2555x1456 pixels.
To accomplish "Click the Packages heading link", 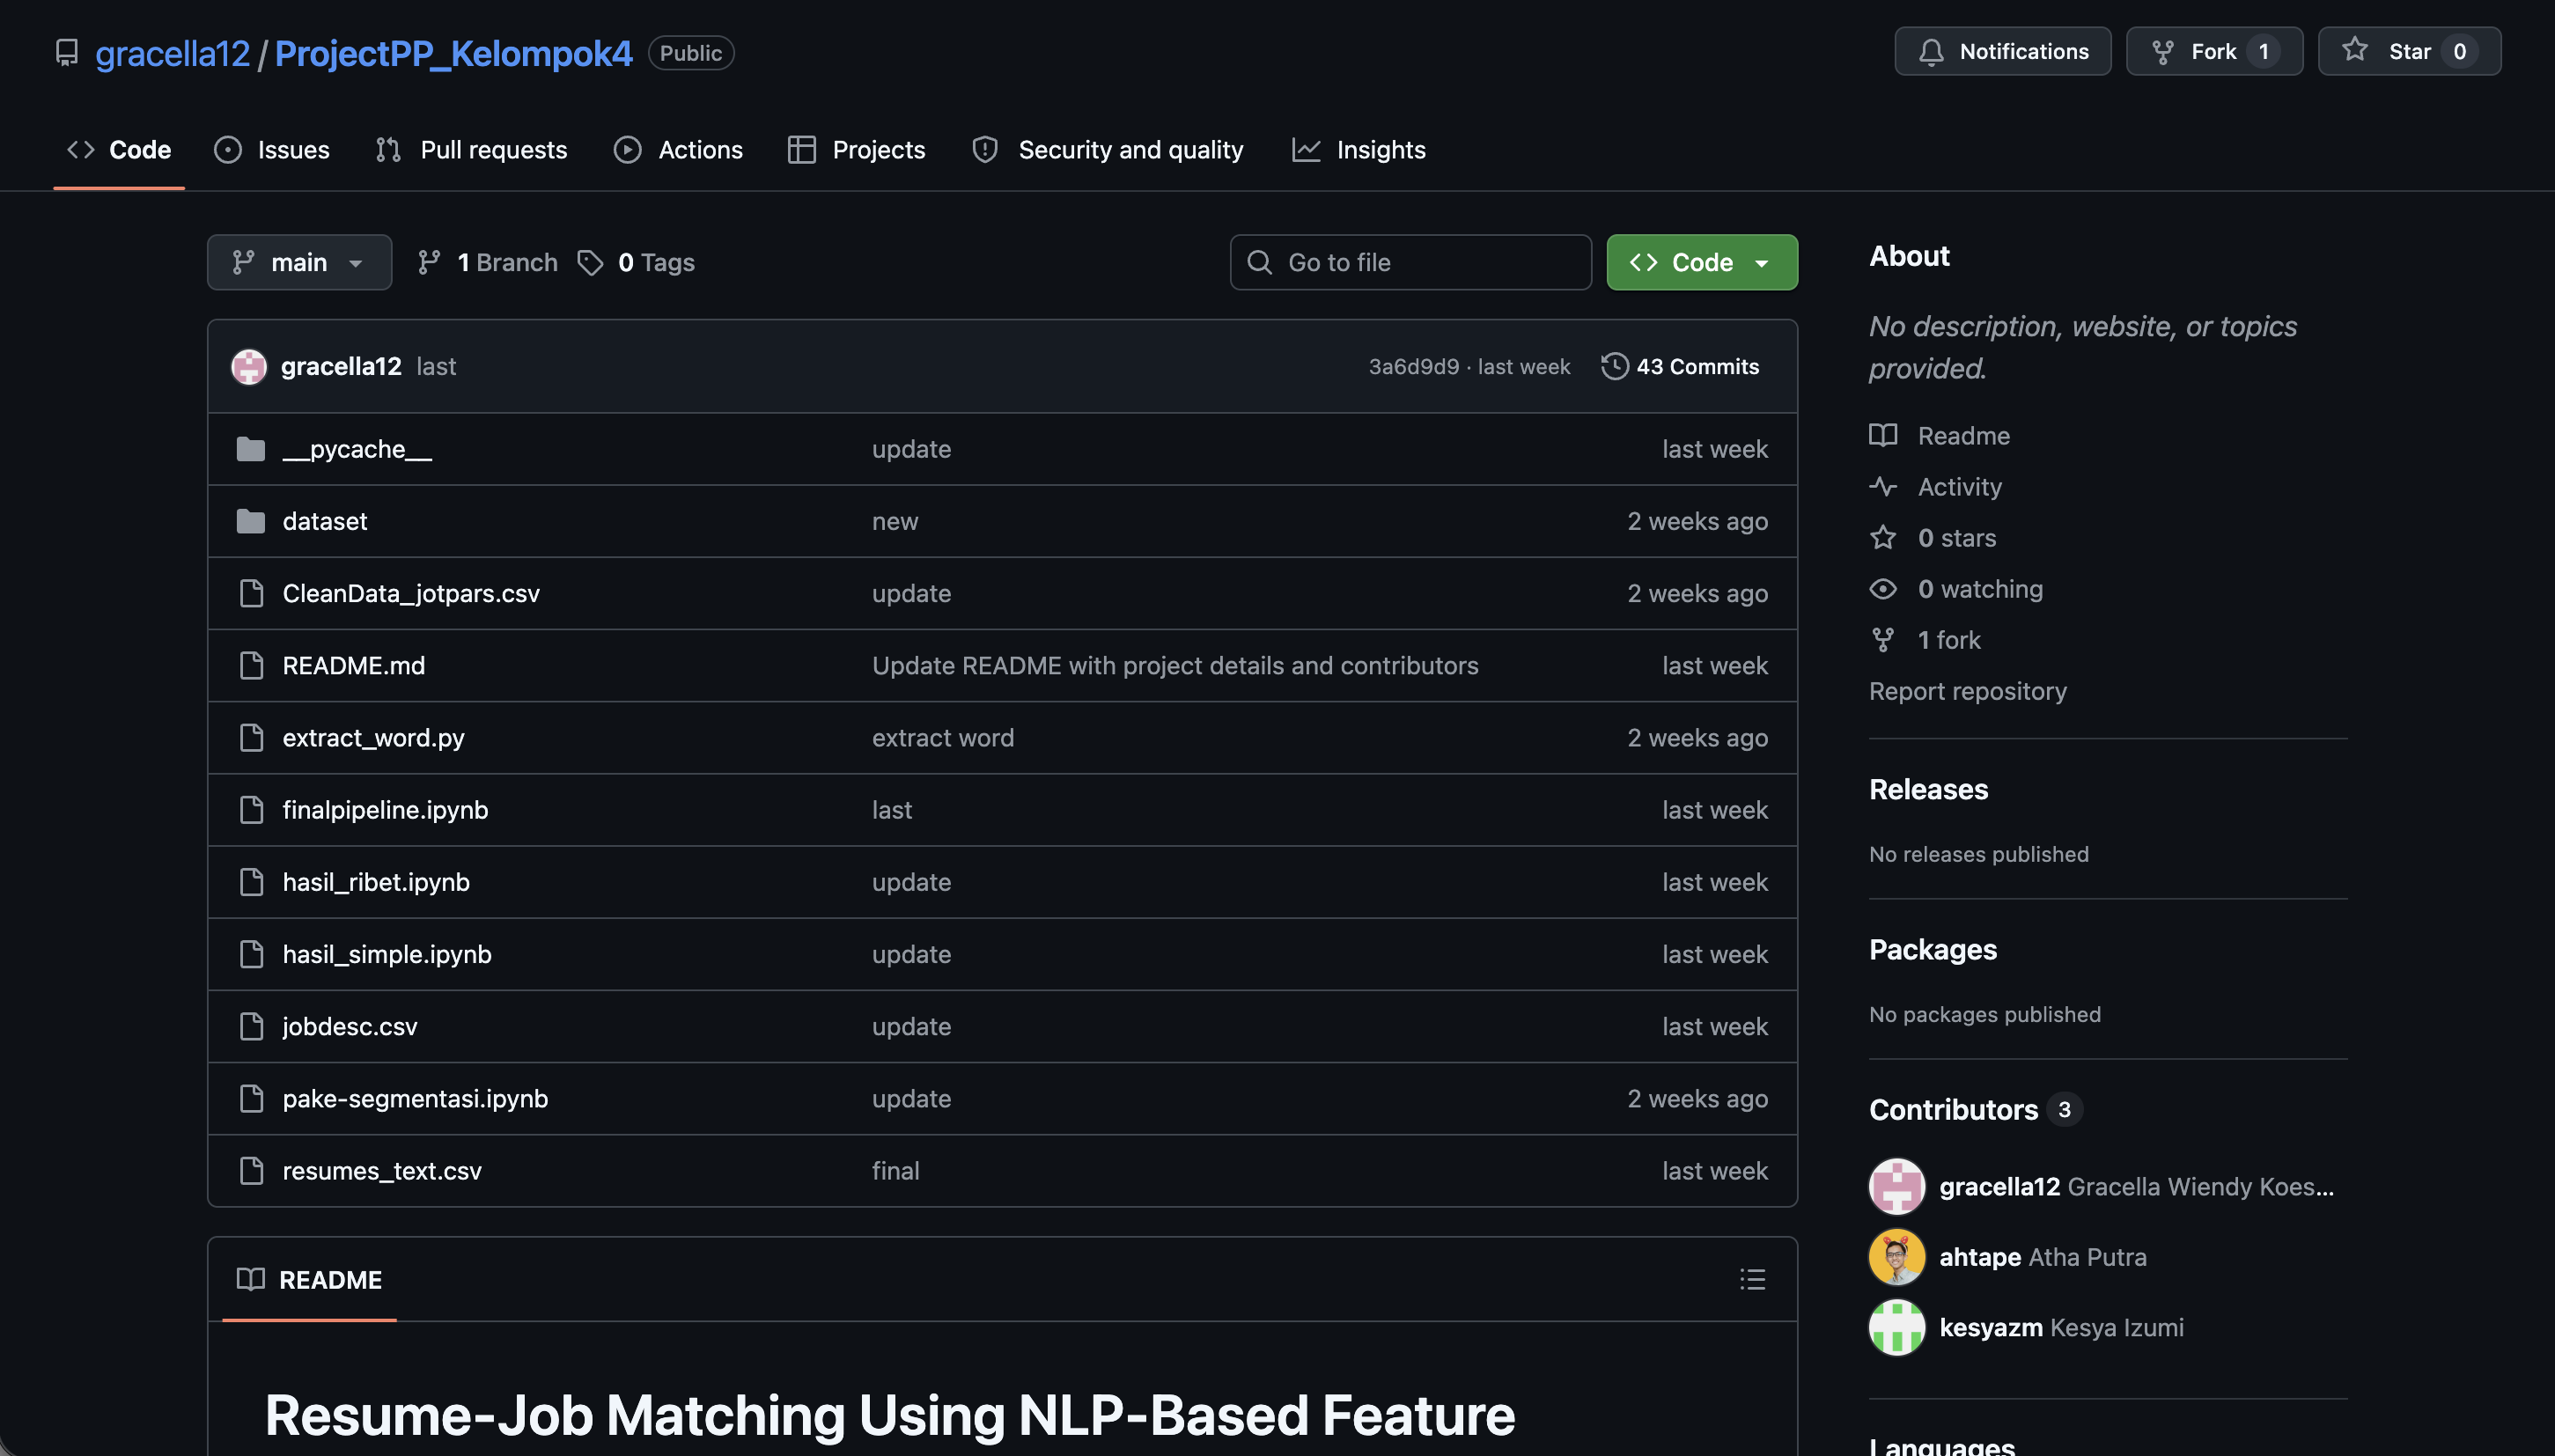I will pos(1932,949).
